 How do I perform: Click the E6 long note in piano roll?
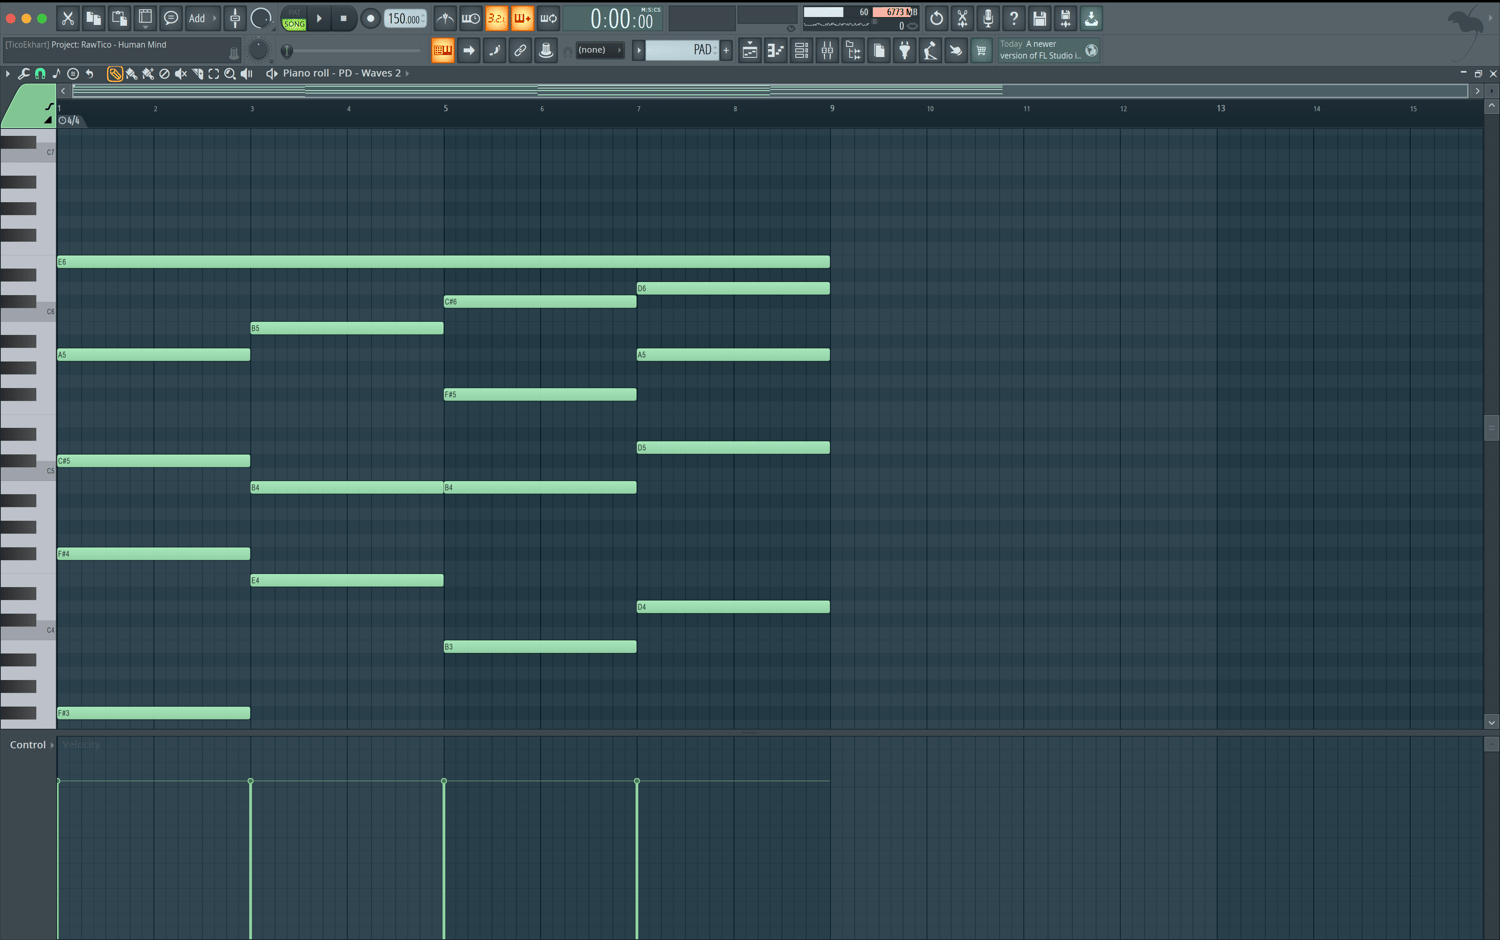tap(443, 262)
